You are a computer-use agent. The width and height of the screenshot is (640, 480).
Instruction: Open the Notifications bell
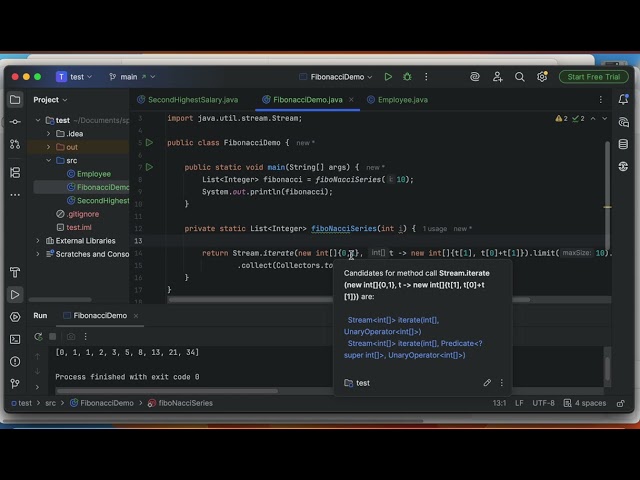pos(623,99)
